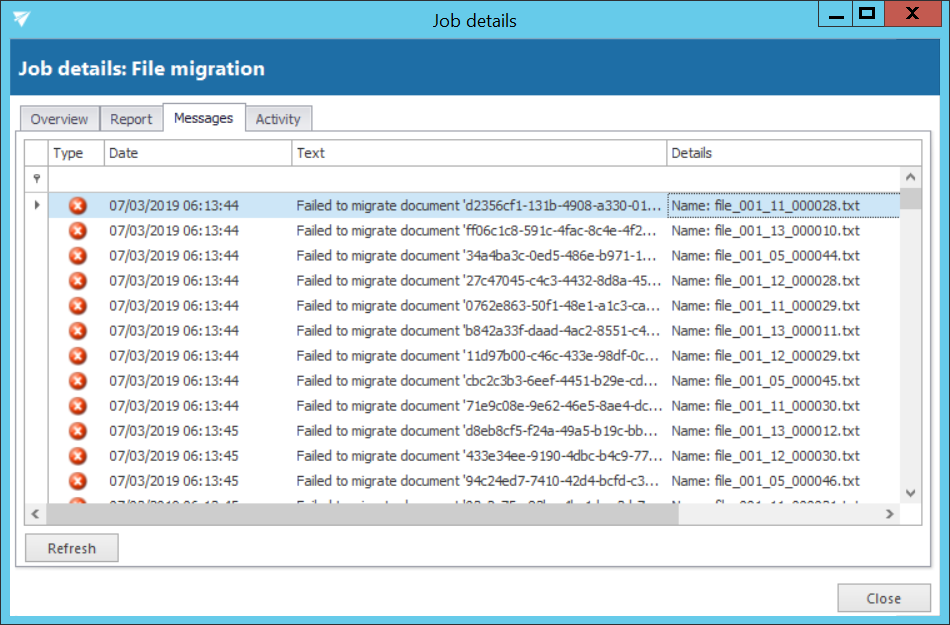Screen dimensions: 950x625
Task: Click the horizontal scrollbar right arrow
Action: click(889, 514)
